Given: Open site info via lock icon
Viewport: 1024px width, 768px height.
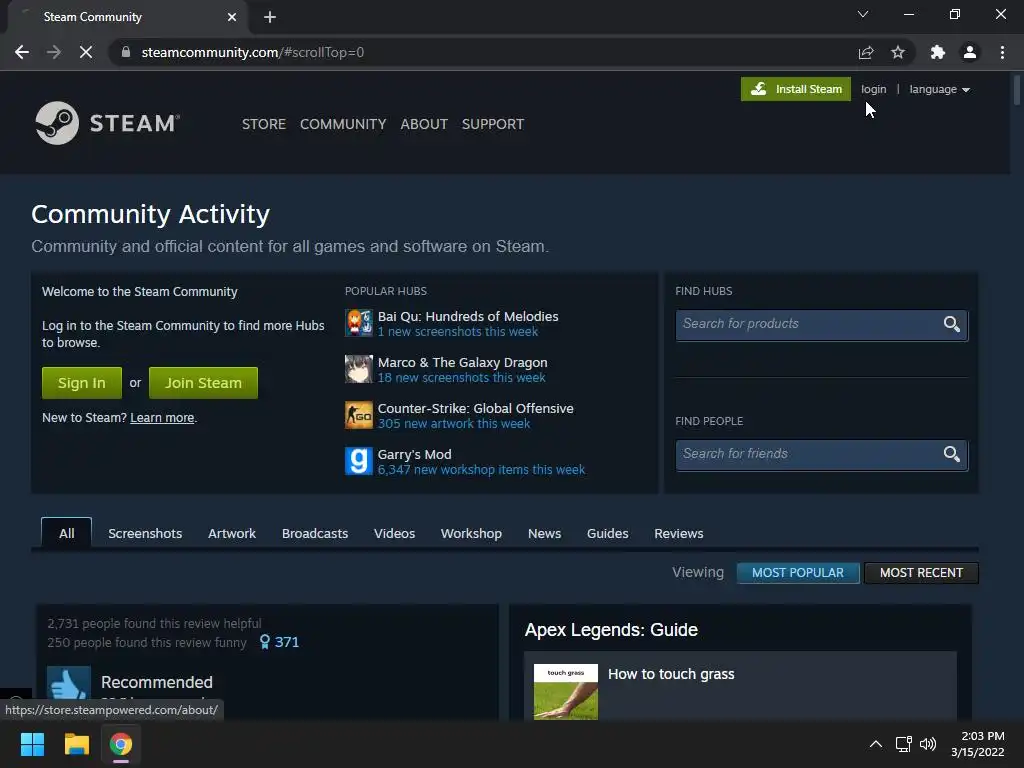Looking at the screenshot, I should point(126,52).
